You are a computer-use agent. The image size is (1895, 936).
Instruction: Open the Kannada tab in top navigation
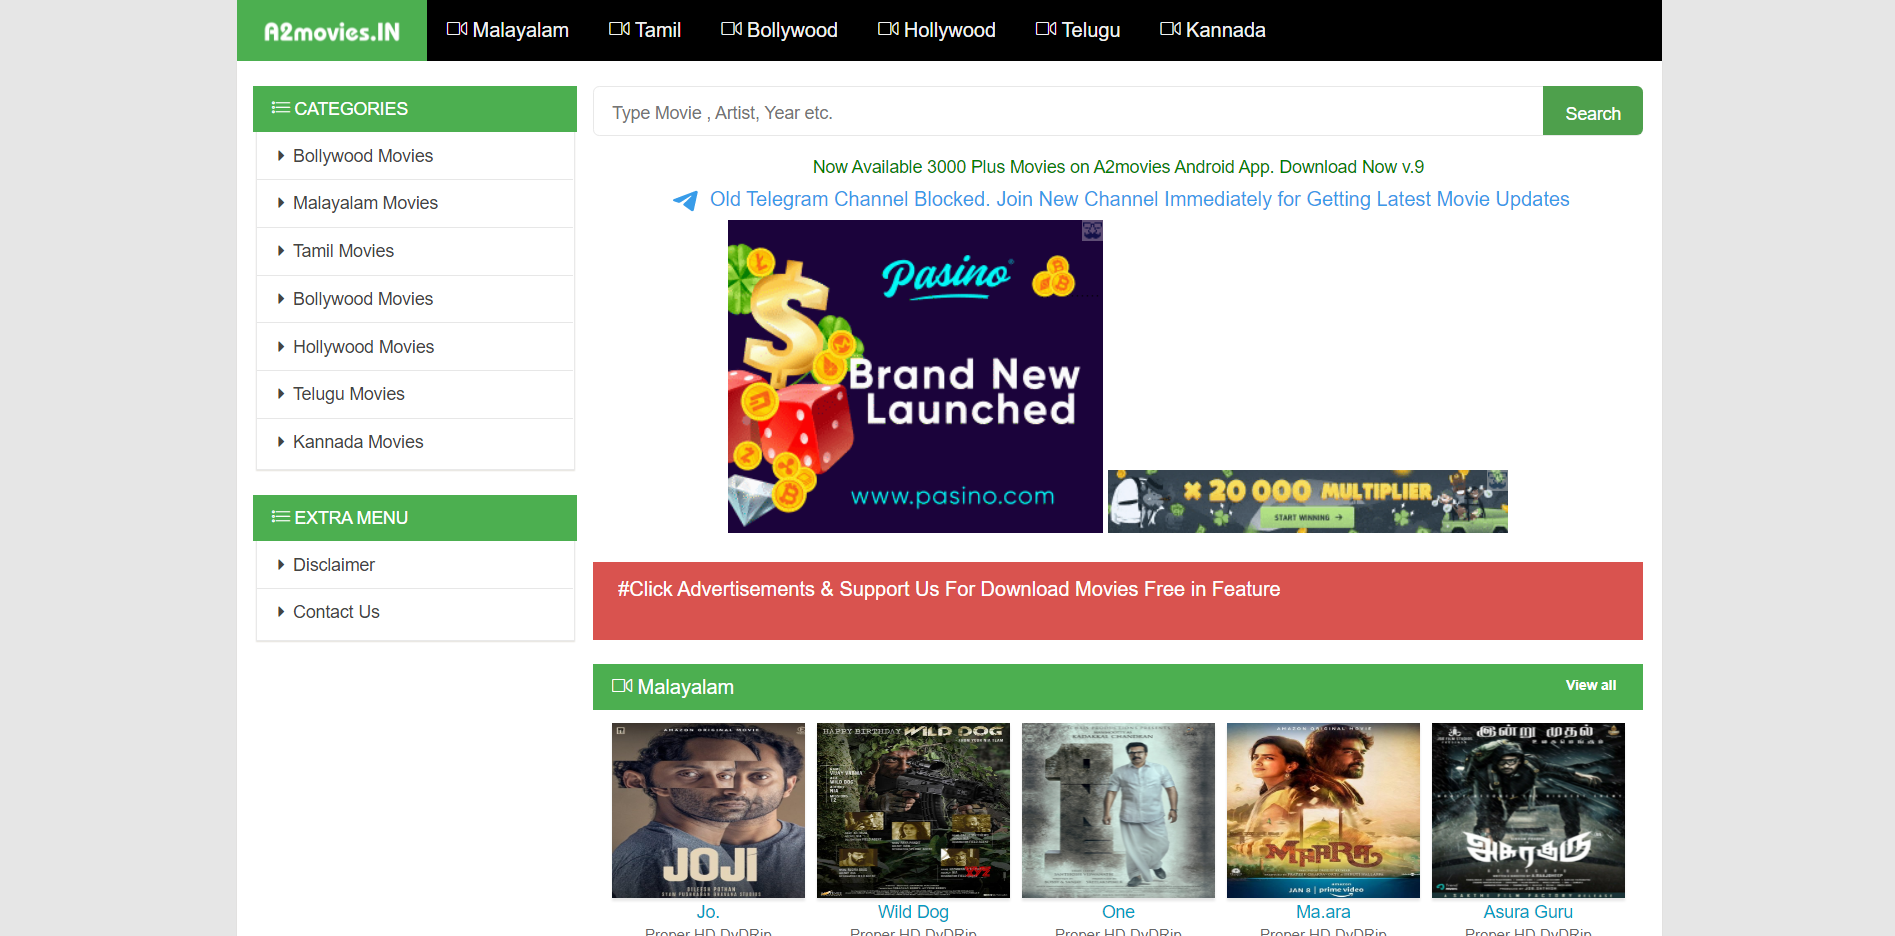pos(1212,30)
